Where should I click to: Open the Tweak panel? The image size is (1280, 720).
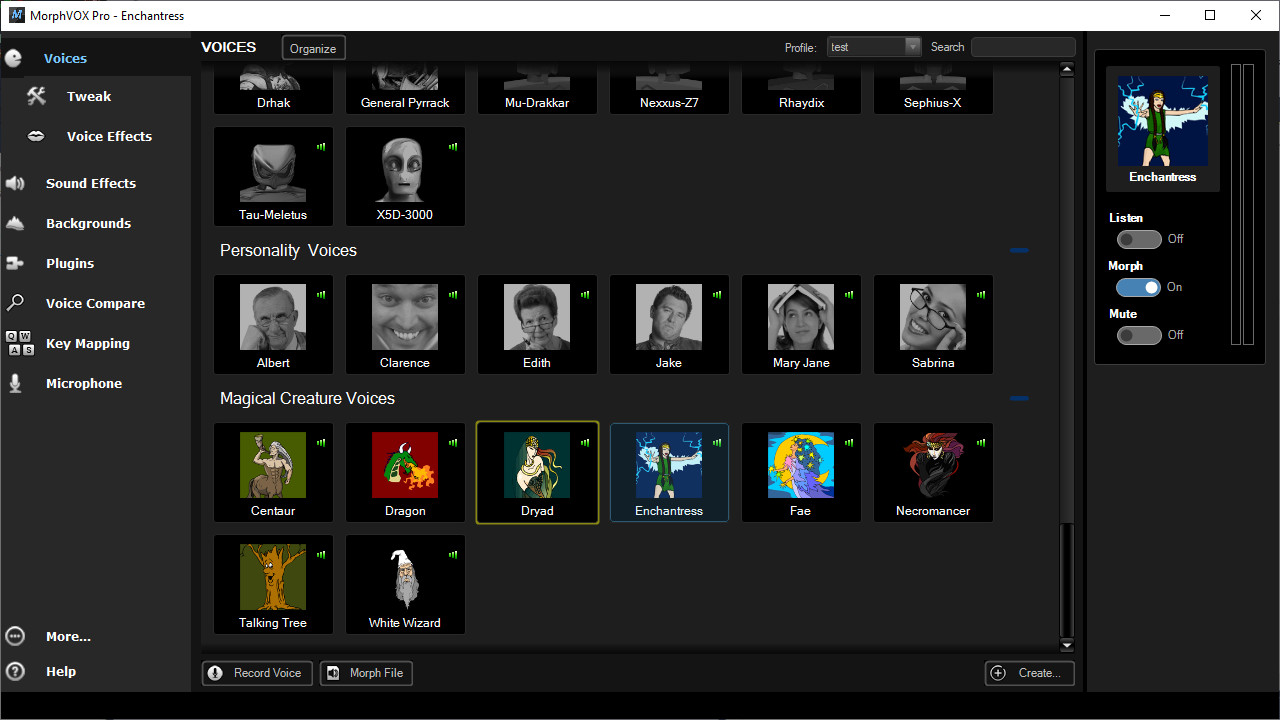[x=88, y=96]
